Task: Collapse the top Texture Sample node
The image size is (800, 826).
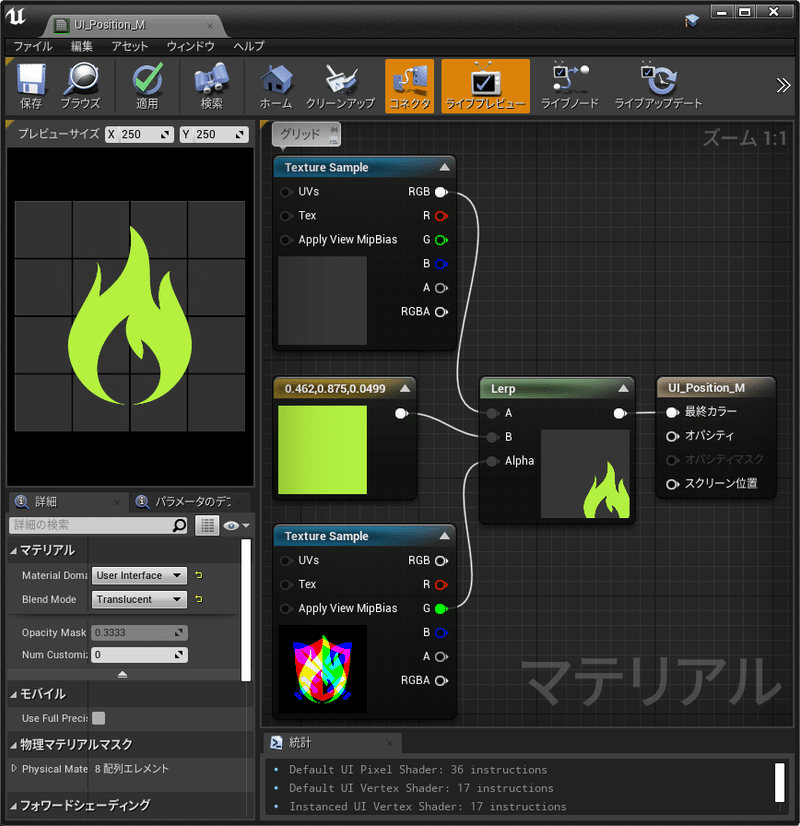Action: (x=445, y=168)
